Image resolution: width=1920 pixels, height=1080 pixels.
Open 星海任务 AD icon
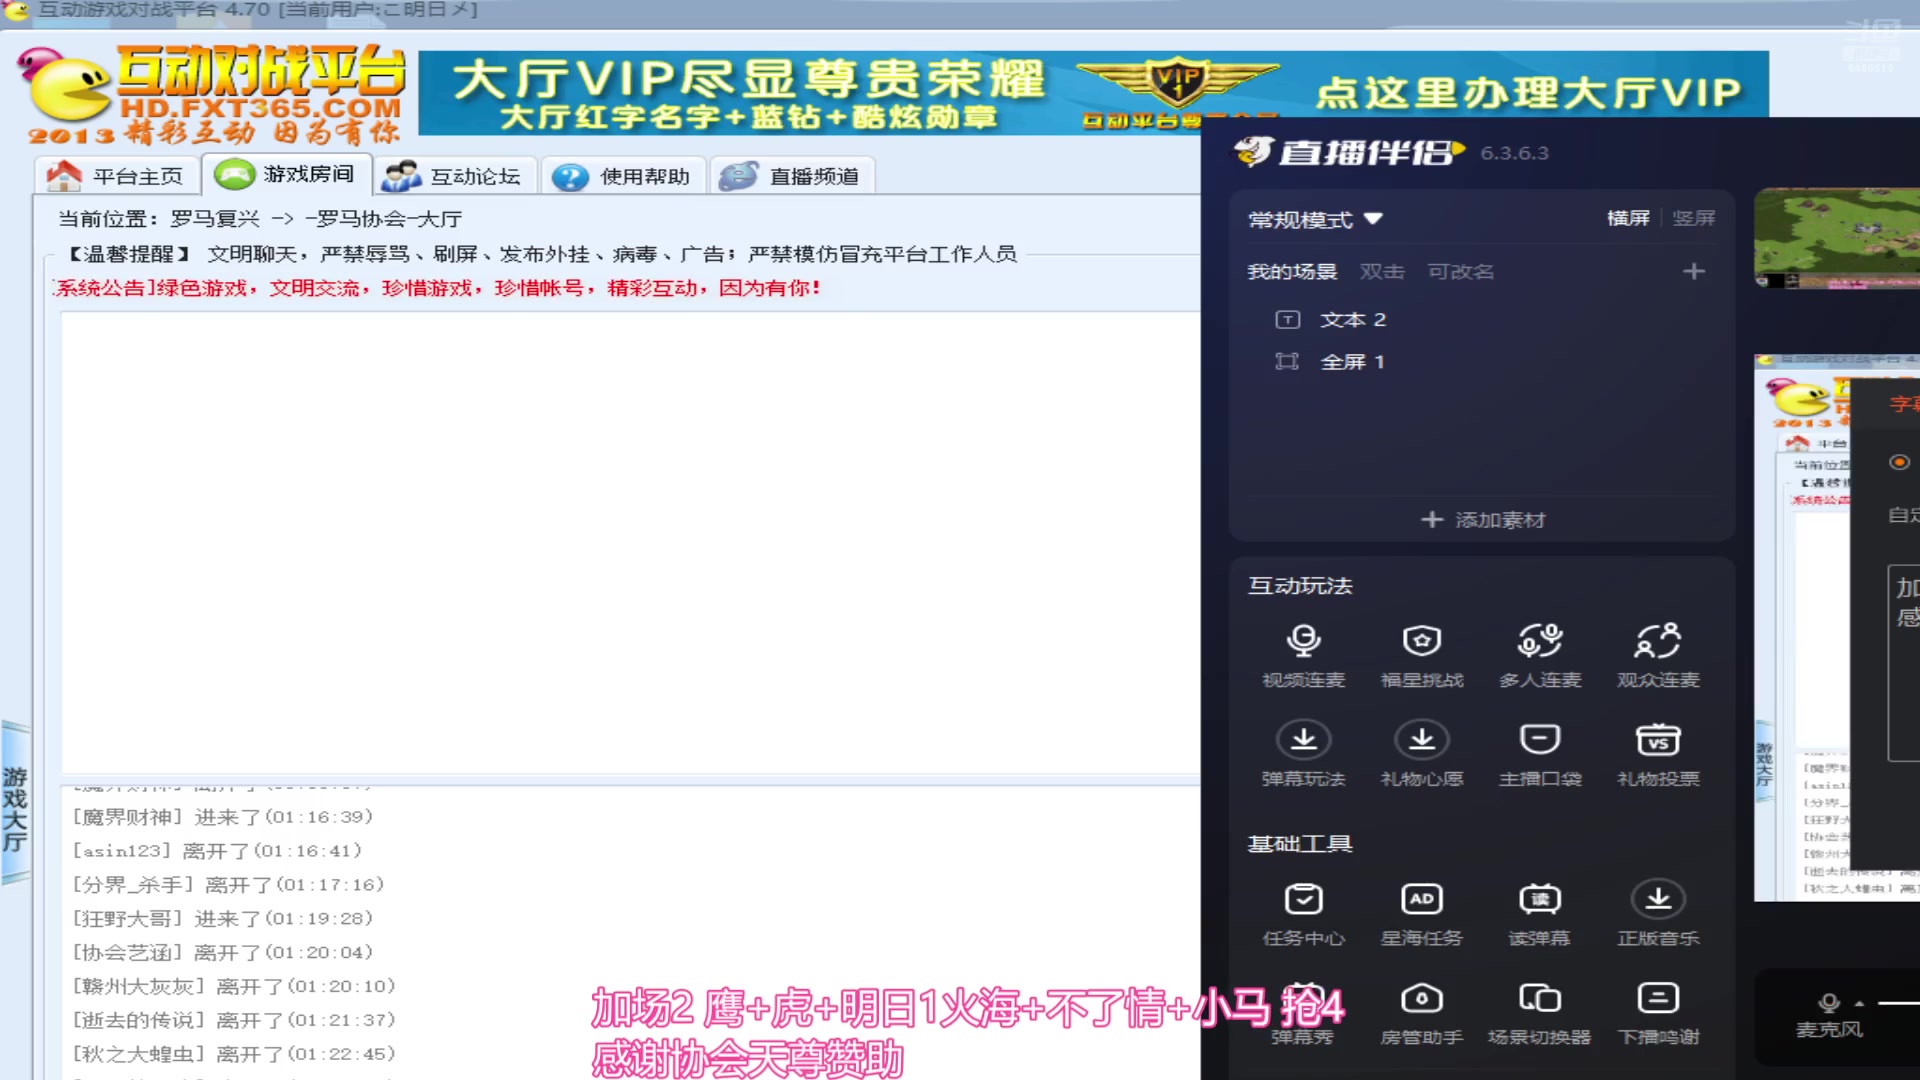click(1421, 914)
